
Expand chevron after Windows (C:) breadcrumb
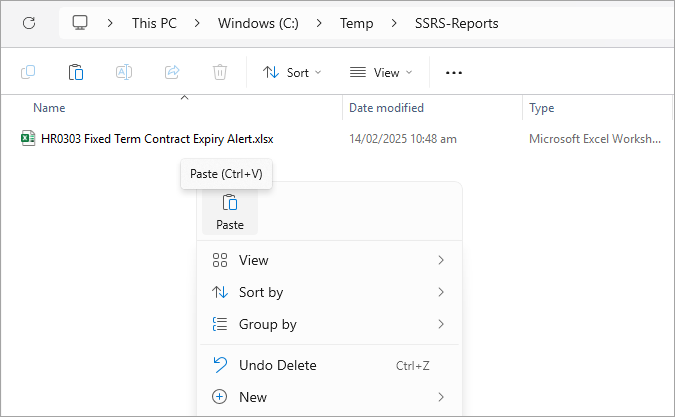click(319, 23)
